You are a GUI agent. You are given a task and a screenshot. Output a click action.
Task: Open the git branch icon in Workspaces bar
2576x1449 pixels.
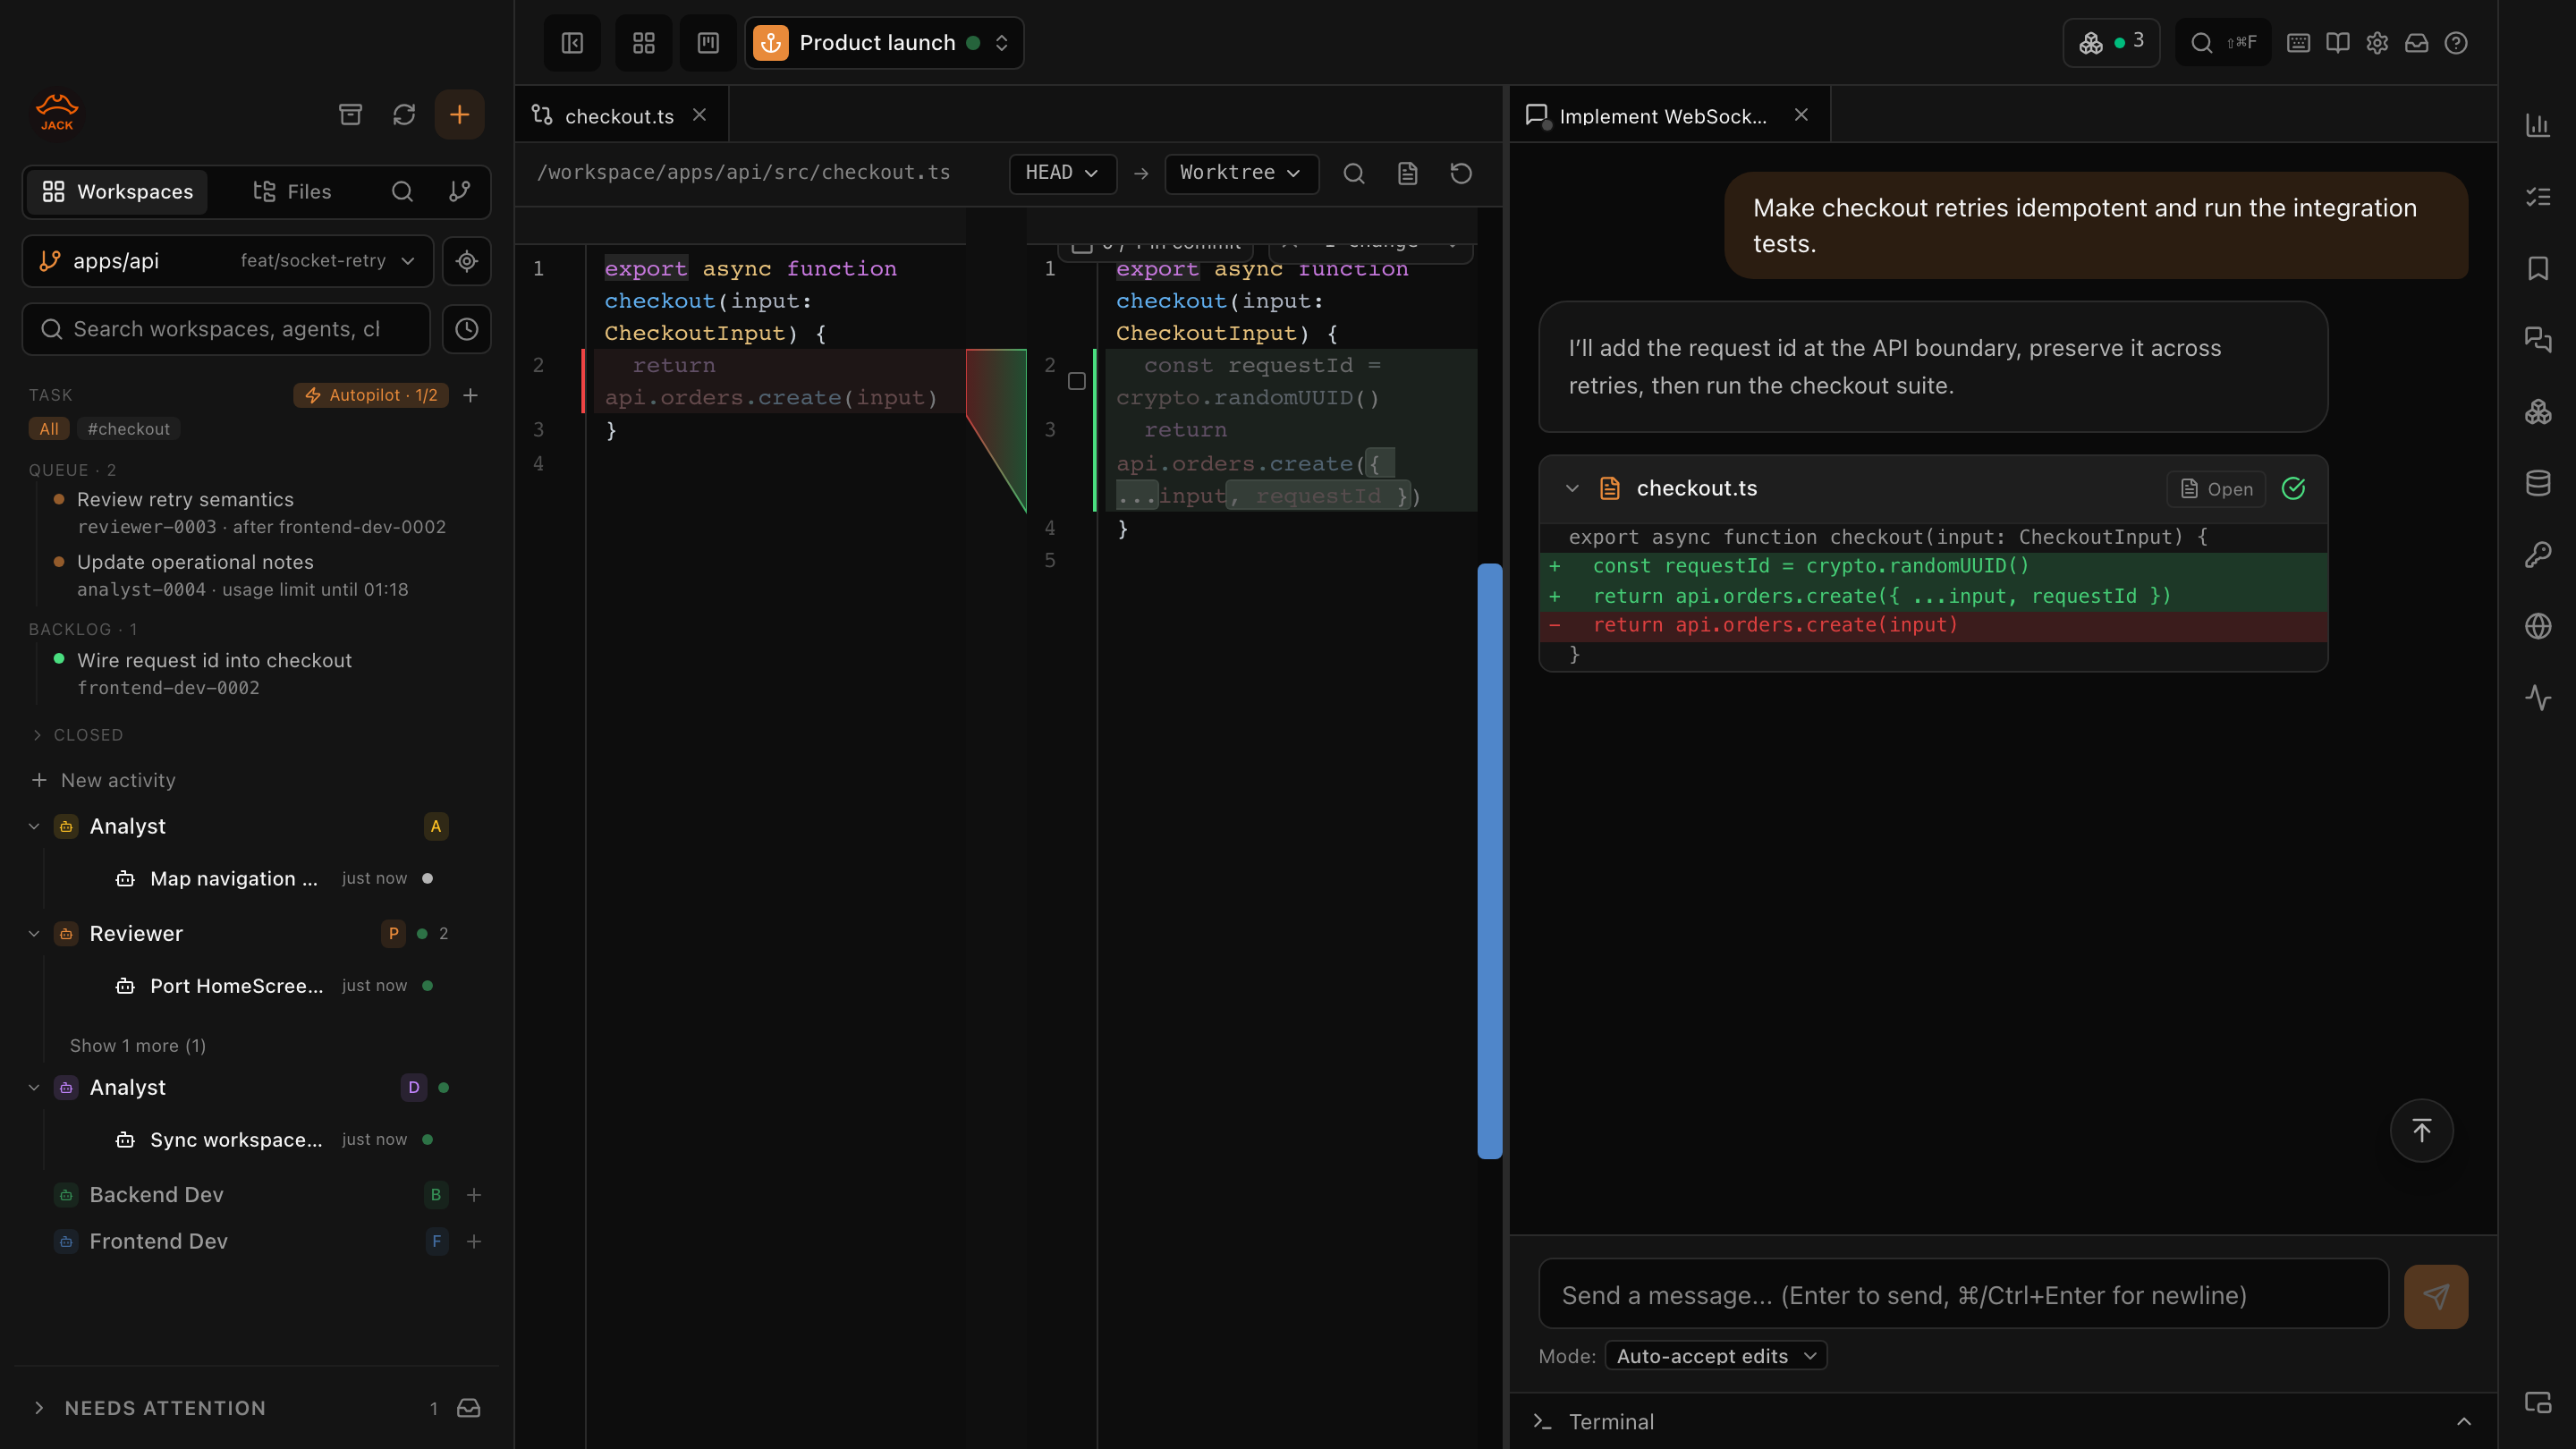click(x=459, y=191)
